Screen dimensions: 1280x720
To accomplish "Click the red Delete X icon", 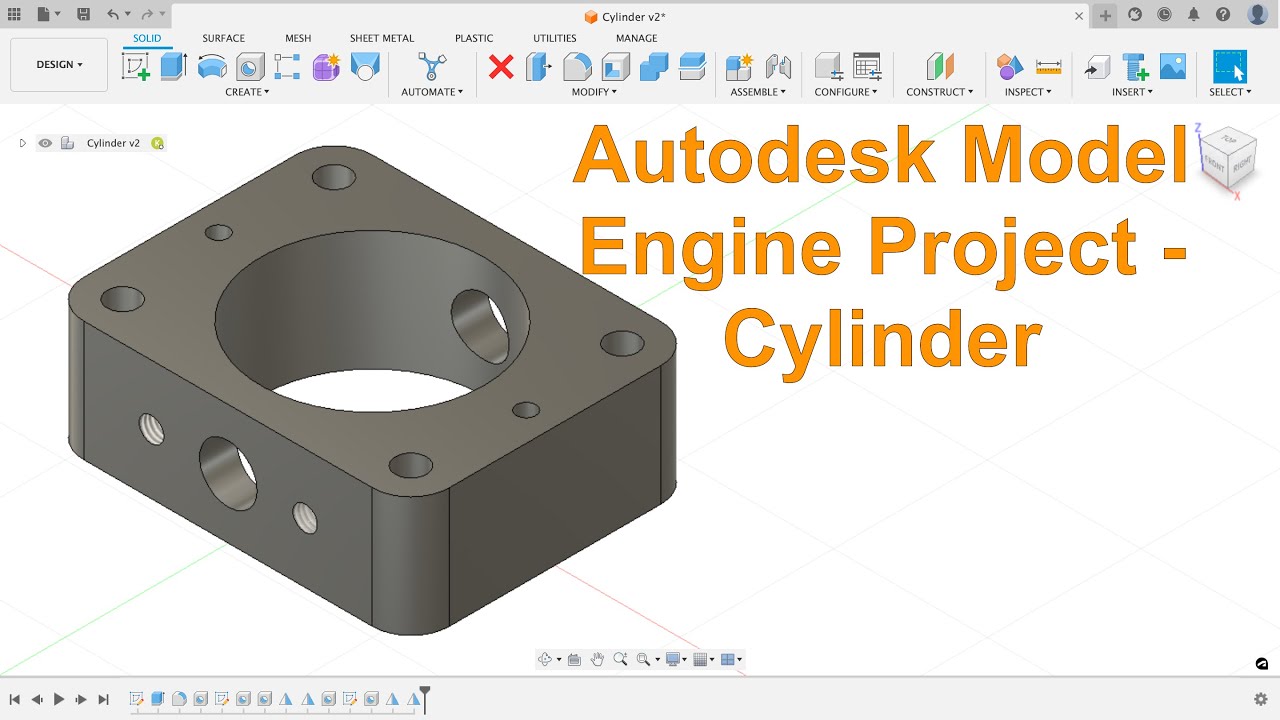I will pos(501,67).
